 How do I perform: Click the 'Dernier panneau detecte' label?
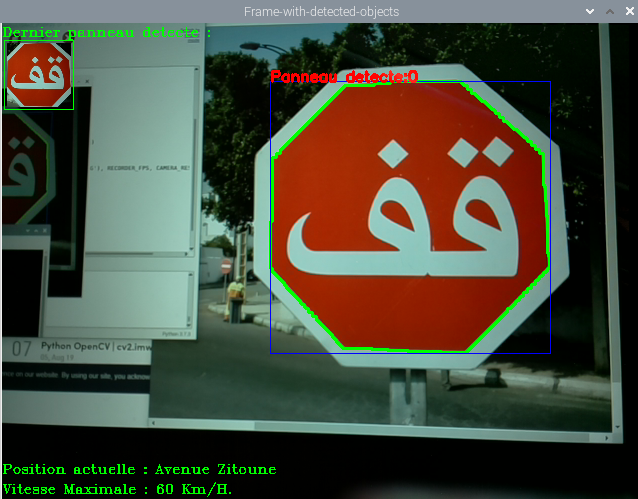[107, 32]
